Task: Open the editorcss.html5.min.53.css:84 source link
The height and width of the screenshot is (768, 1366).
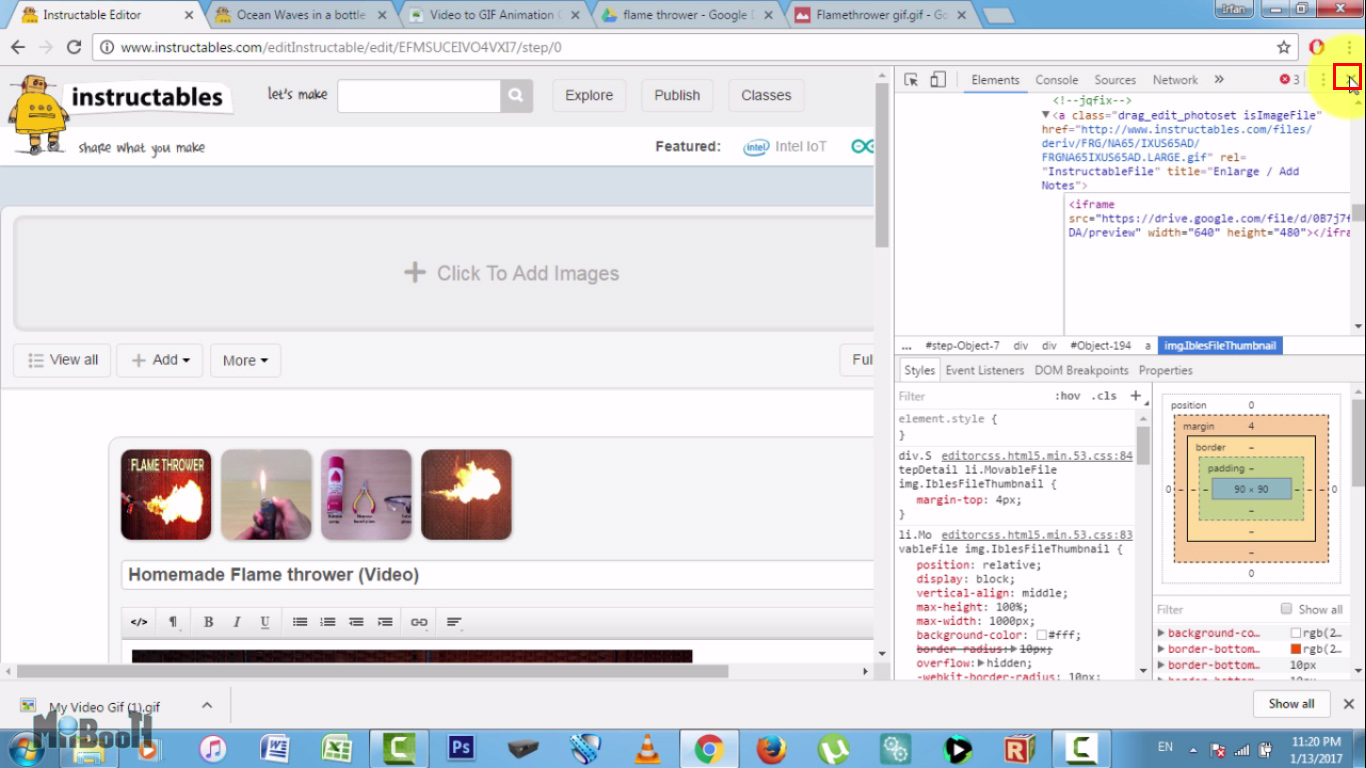Action: 1037,456
